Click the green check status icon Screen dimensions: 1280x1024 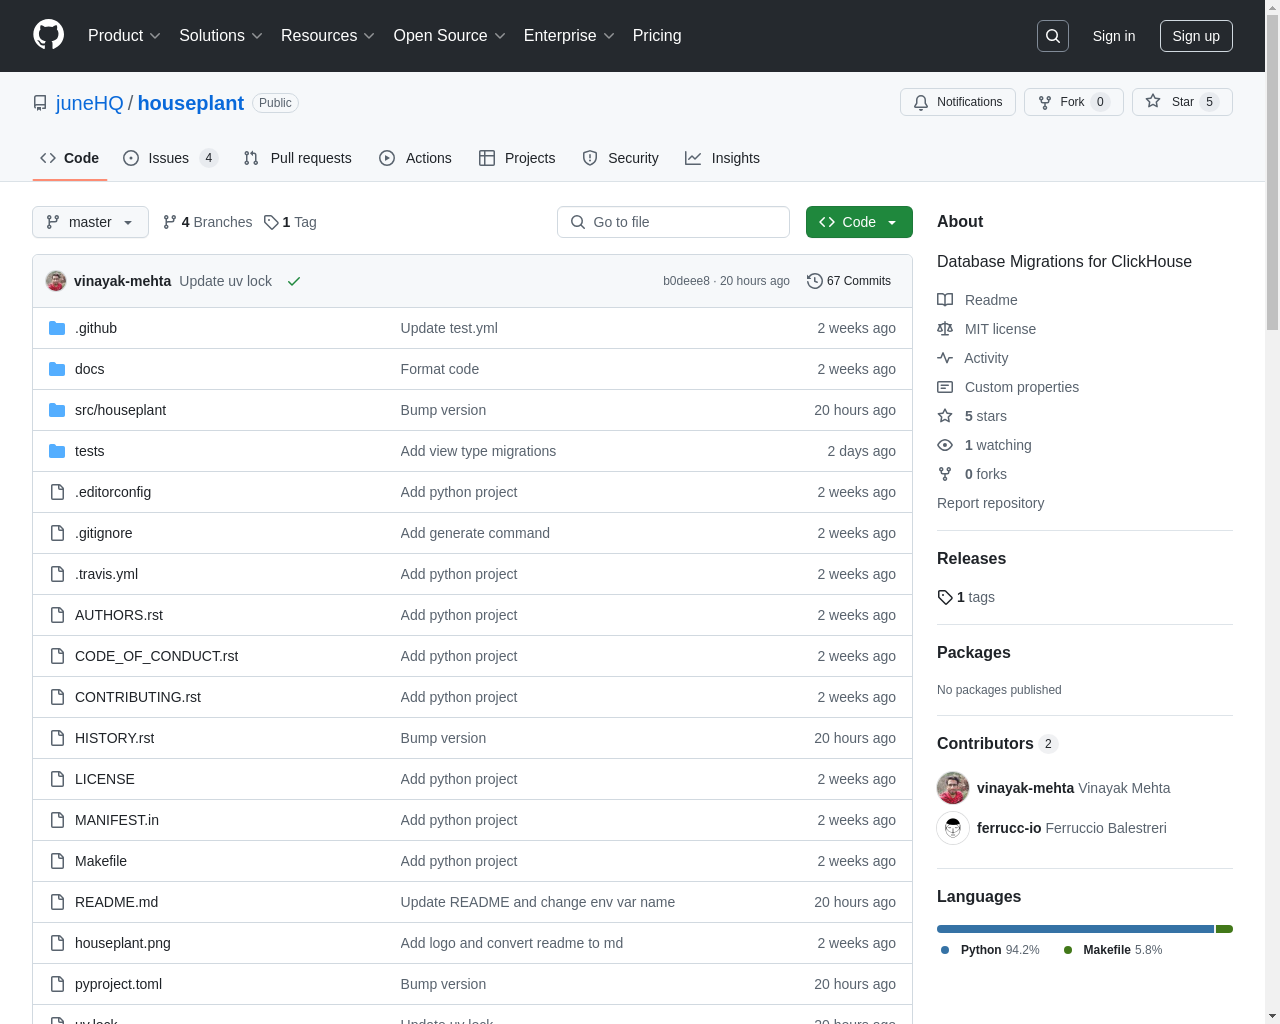(294, 281)
